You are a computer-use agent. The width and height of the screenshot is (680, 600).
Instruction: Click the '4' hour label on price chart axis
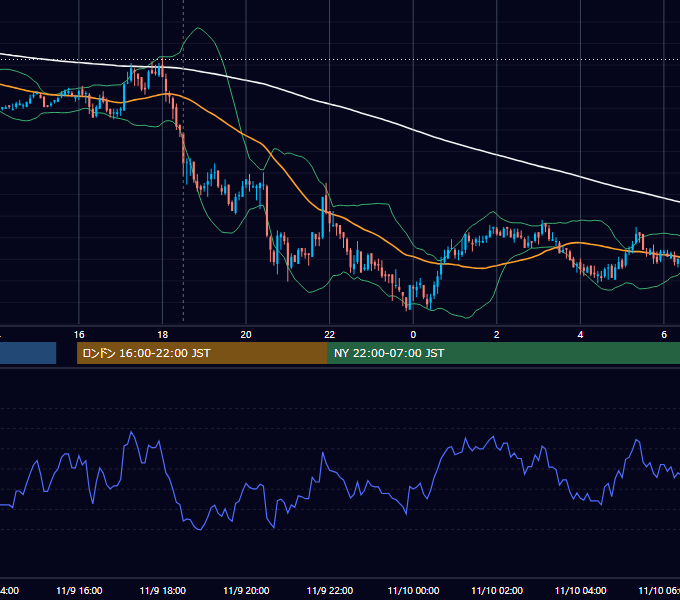[580, 335]
